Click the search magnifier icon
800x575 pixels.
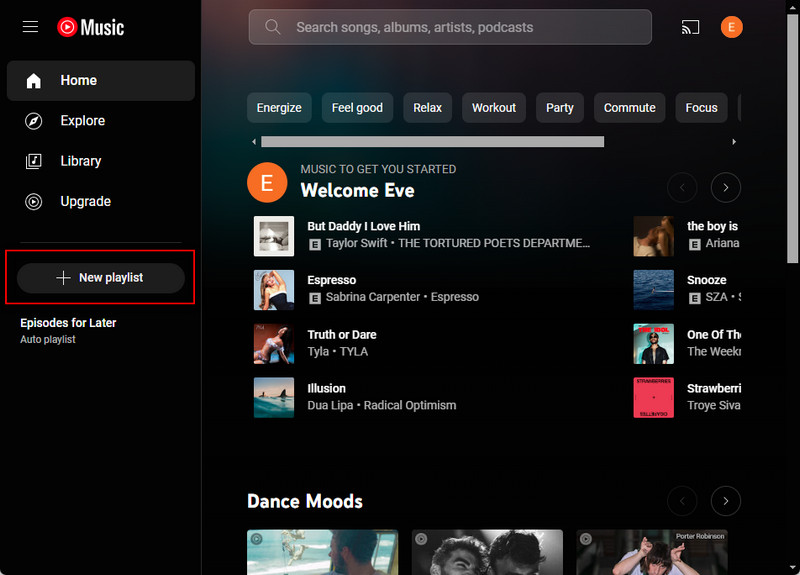click(273, 27)
